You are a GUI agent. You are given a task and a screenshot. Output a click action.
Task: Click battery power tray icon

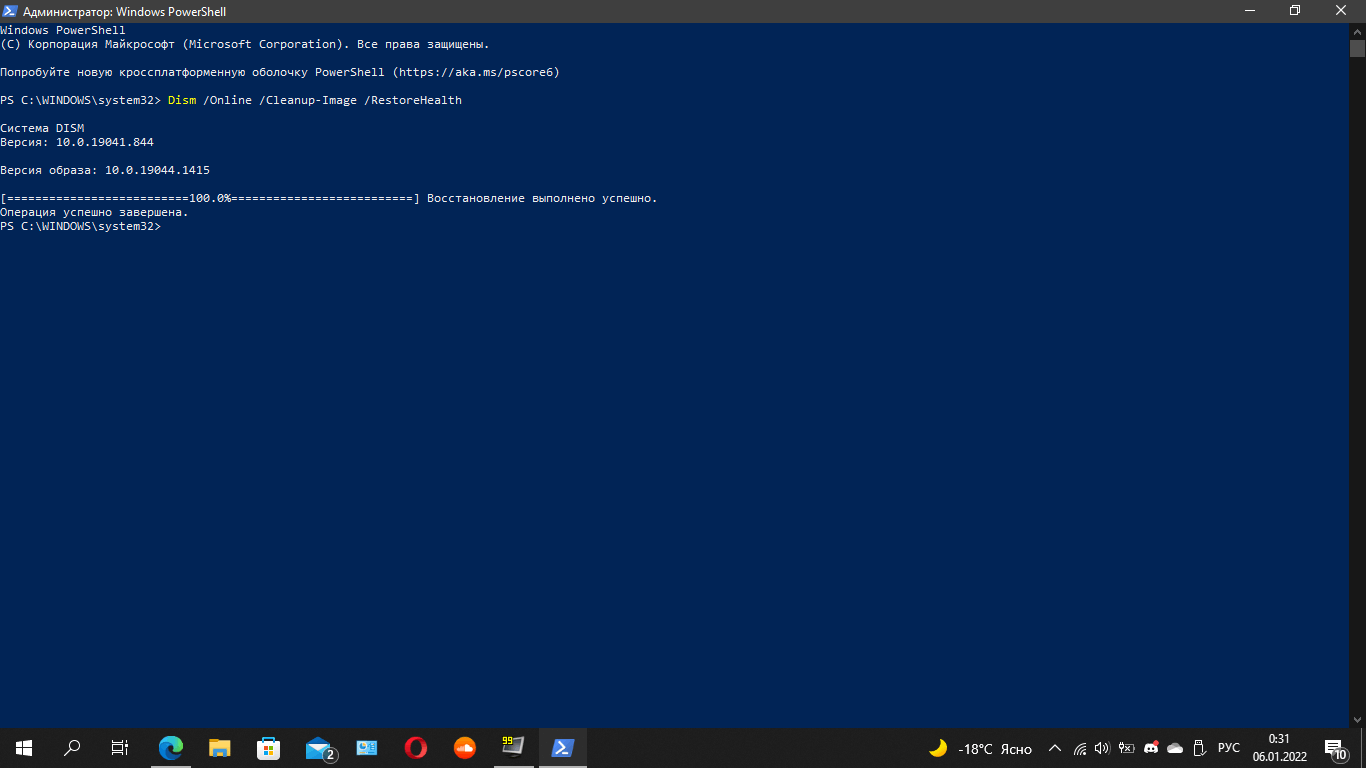1126,748
